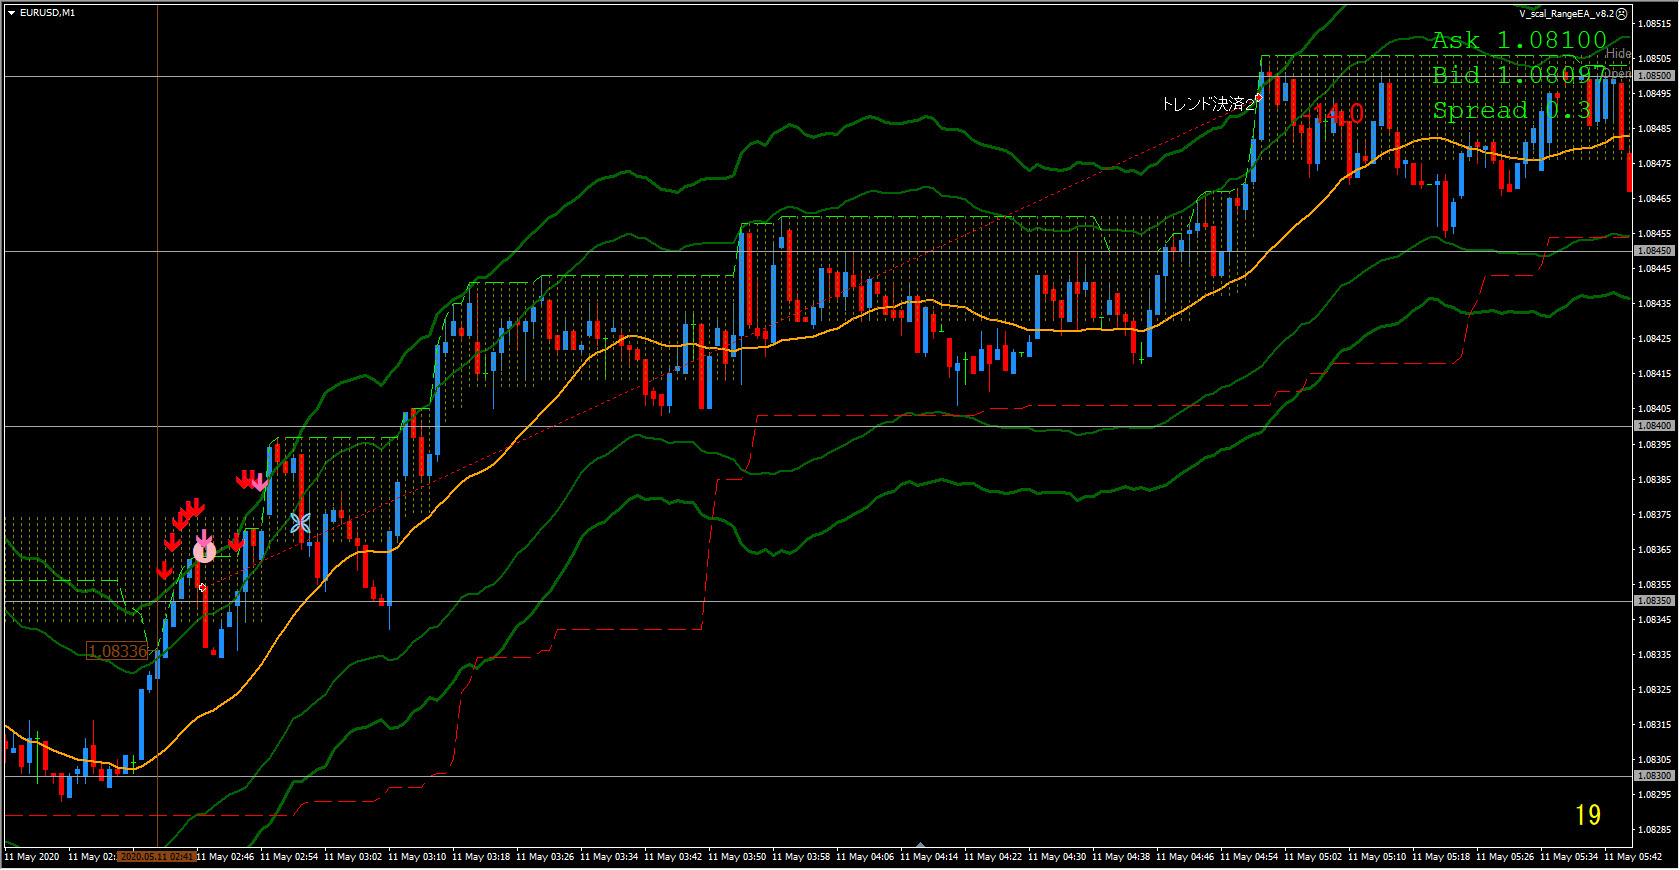Image resolution: width=1680 pixels, height=870 pixels.
Task: Click the Ask 1.08100 readout
Action: point(1519,40)
